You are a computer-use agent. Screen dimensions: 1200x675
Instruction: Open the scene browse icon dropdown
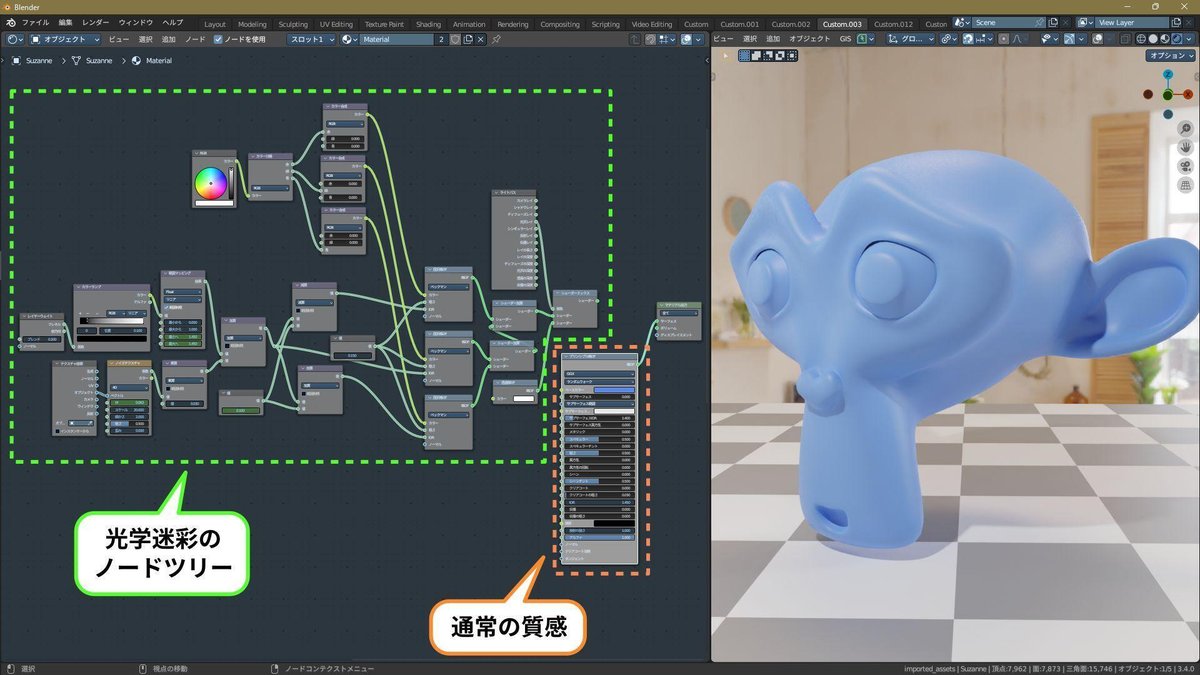click(x=961, y=22)
